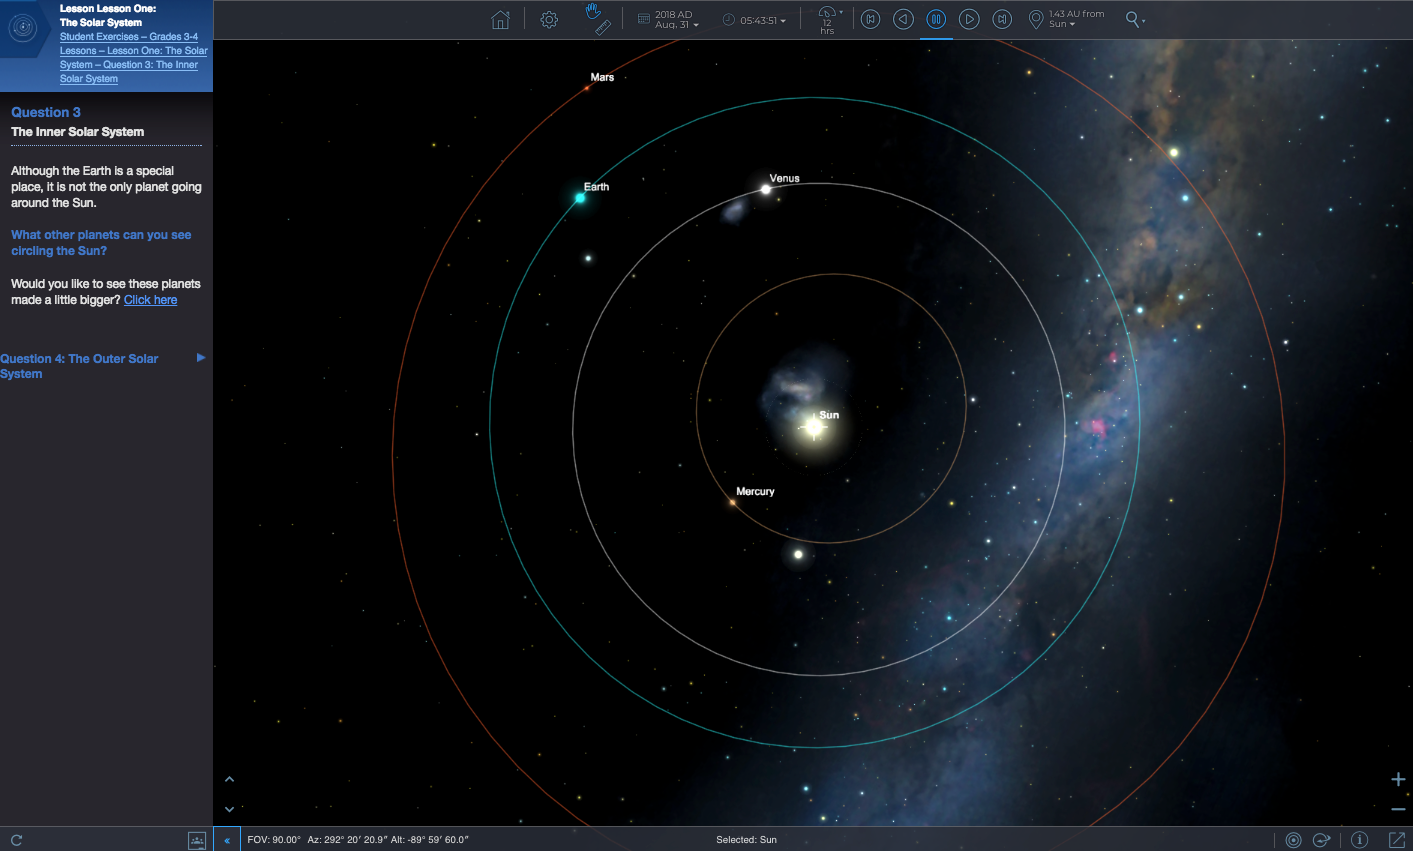Select the ruler measurement tool
The image size is (1413, 851).
click(x=602, y=28)
